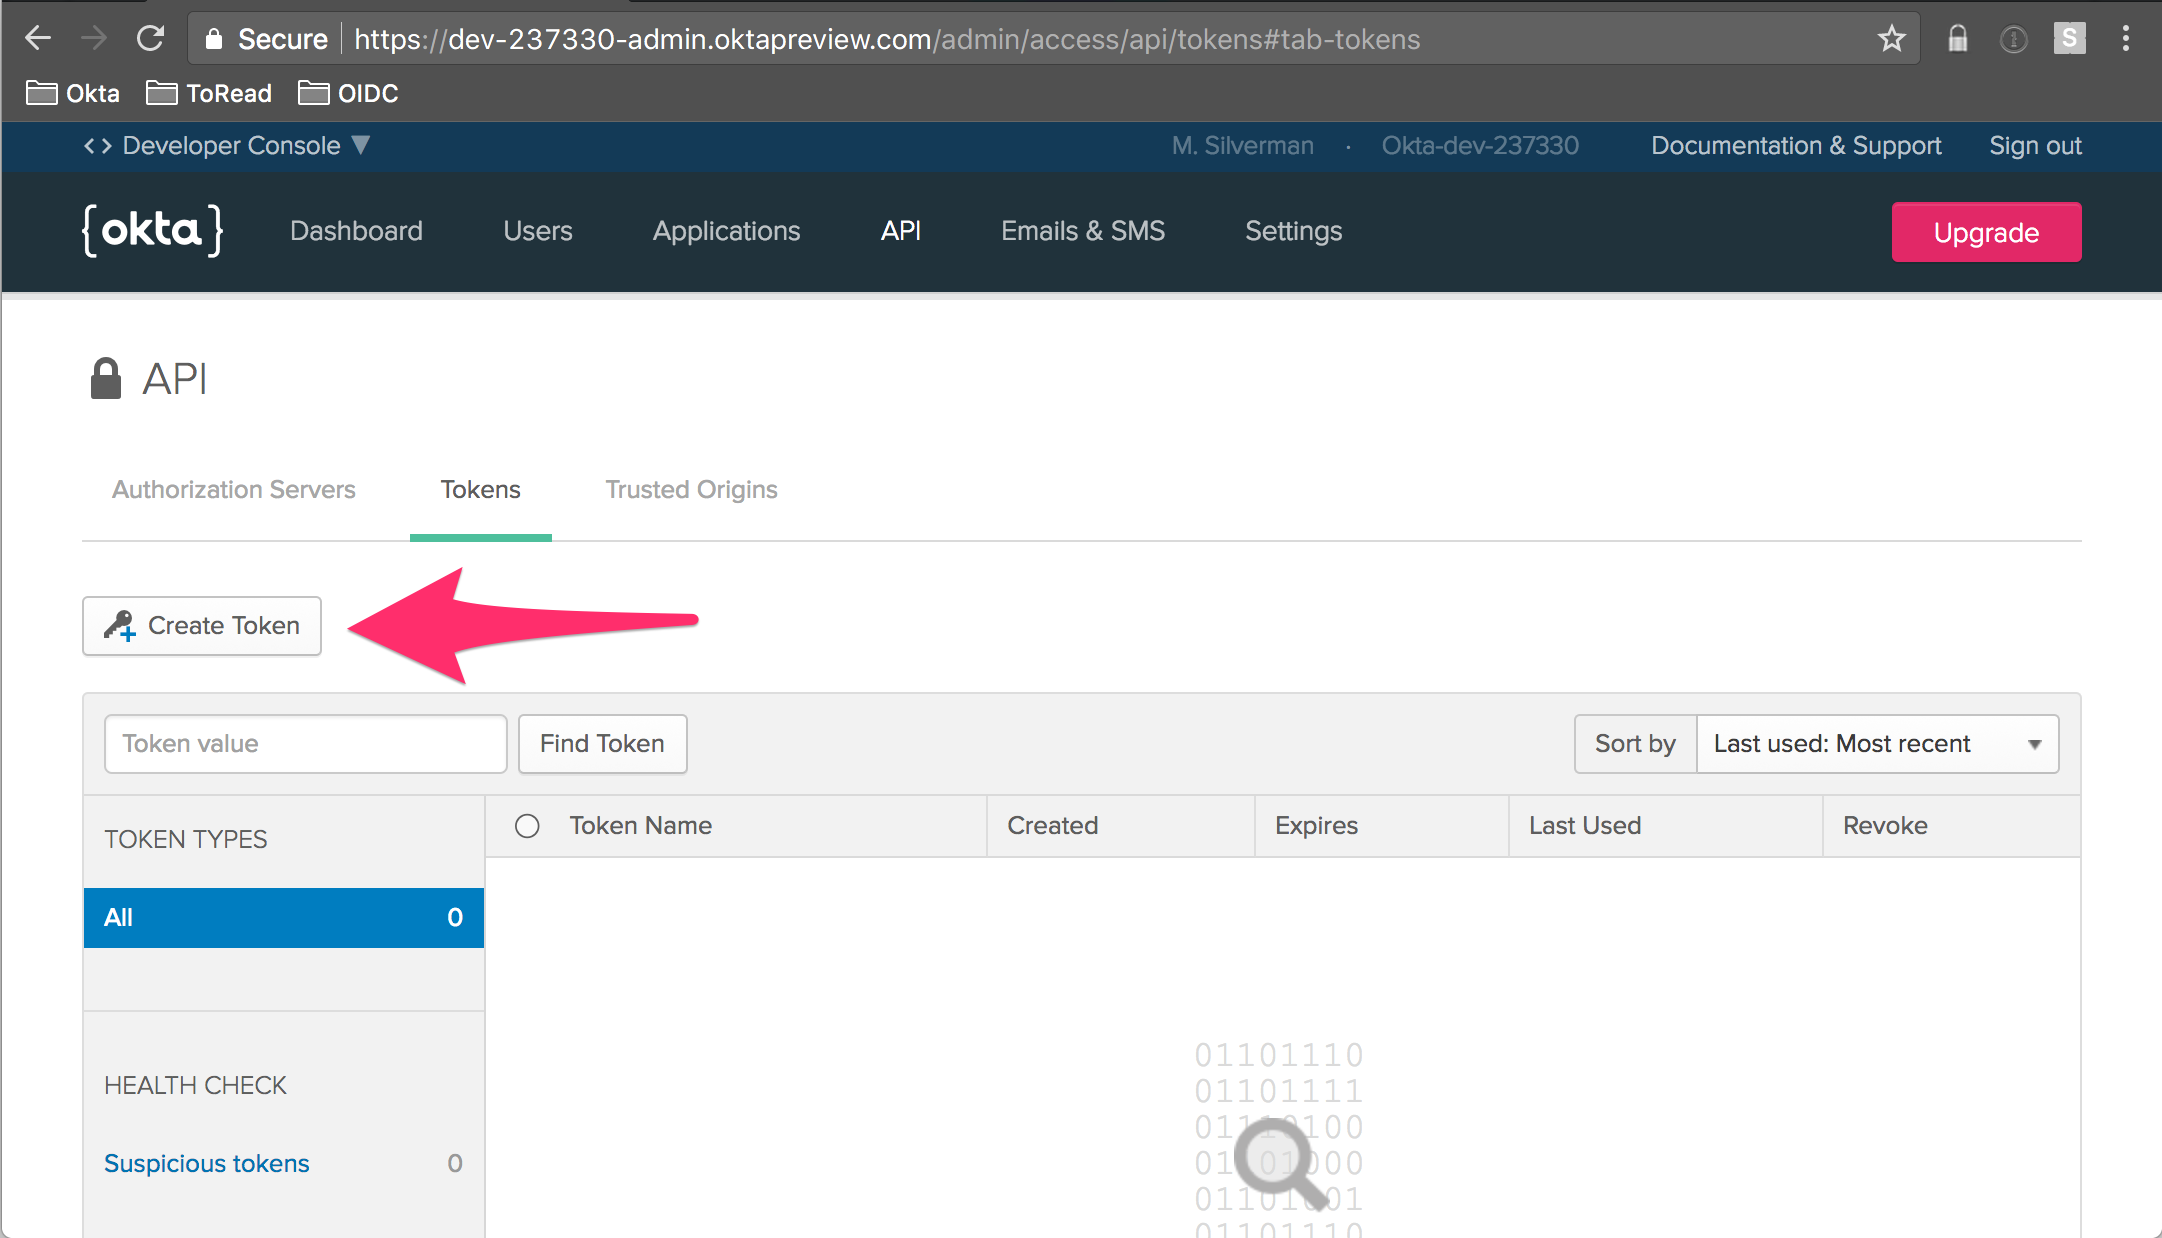Viewport: 2162px width, 1238px height.
Task: Open the ToRead bookmarks folder
Action: 209,93
